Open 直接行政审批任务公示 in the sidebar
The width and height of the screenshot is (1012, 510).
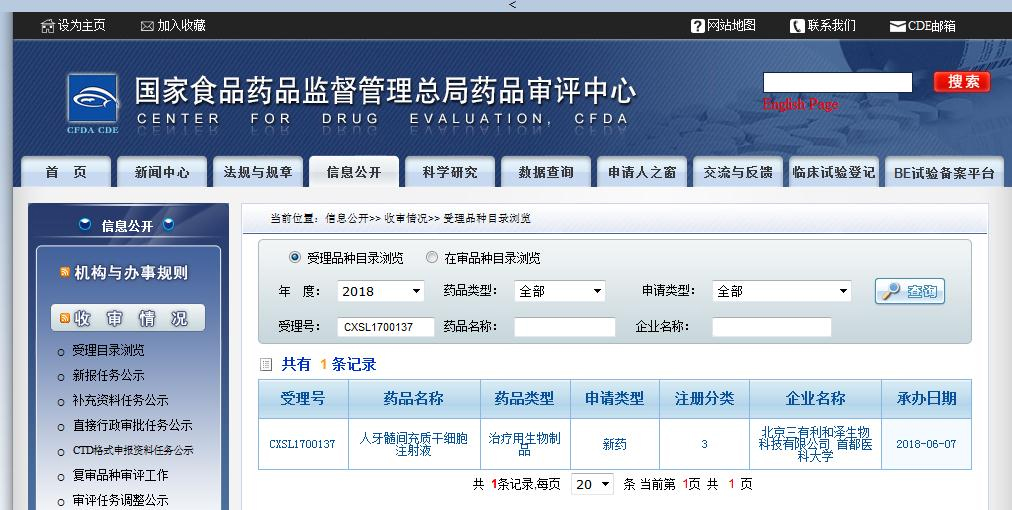point(132,425)
